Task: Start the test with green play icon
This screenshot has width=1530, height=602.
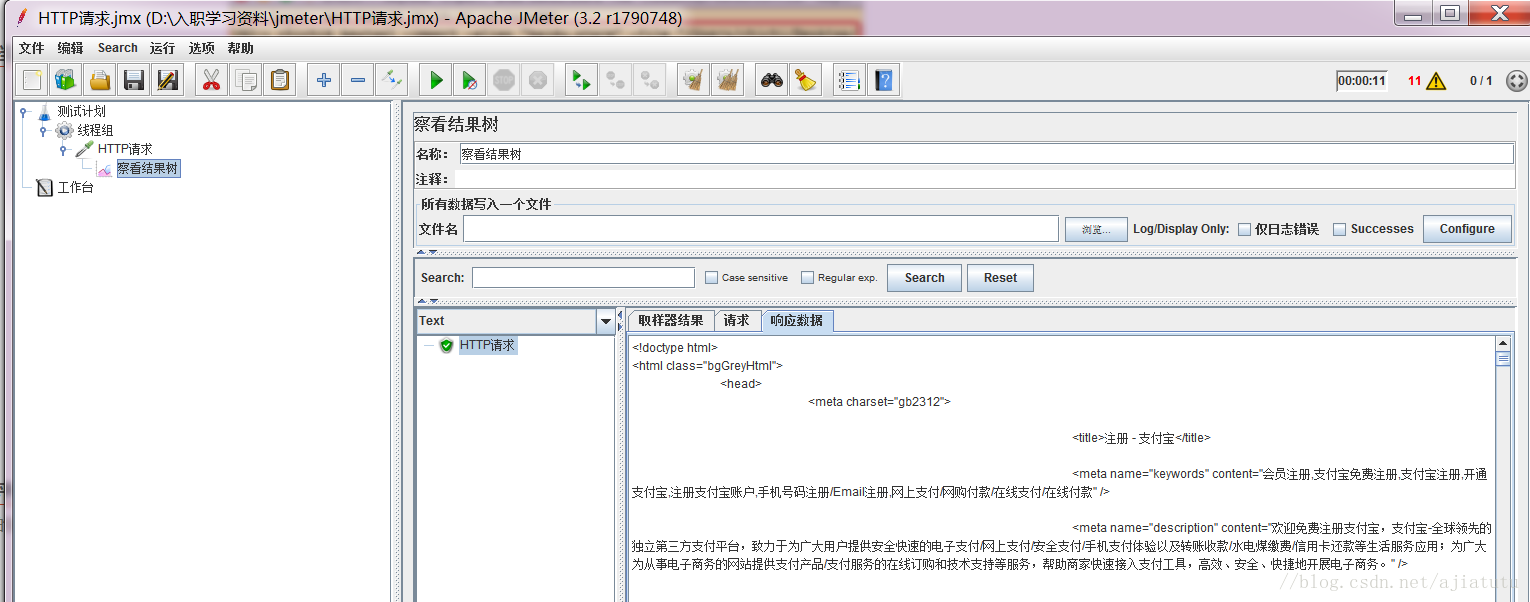Action: pyautogui.click(x=435, y=80)
